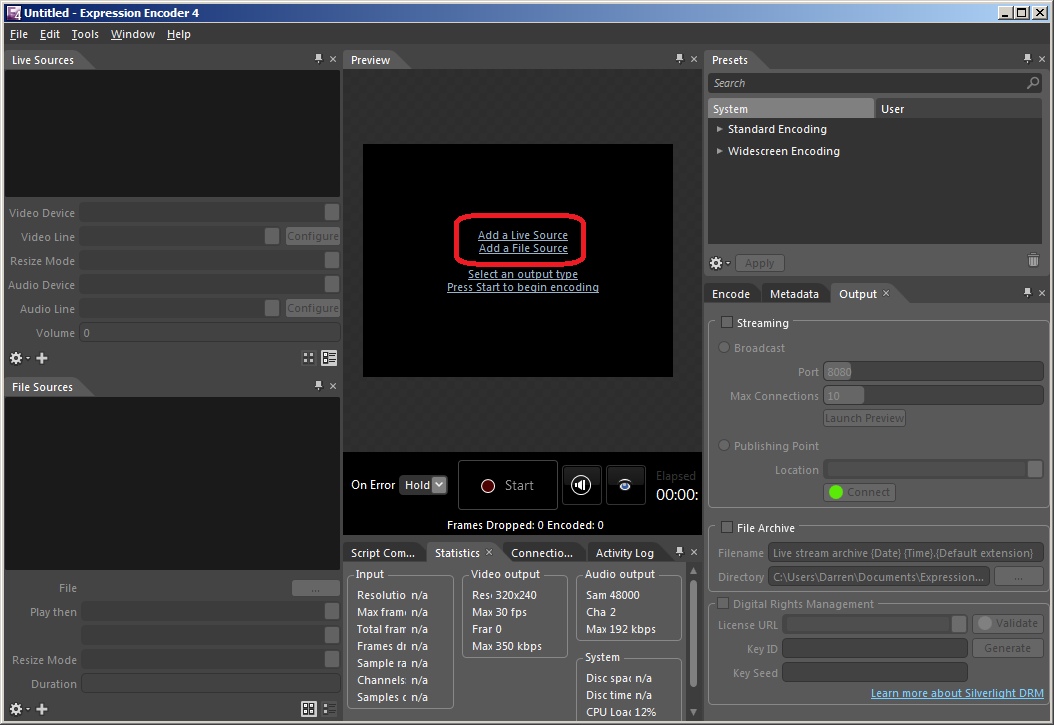Screen dimensions: 1054x725
Task: Enable the Streaming checkbox
Action: pyautogui.click(x=727, y=323)
